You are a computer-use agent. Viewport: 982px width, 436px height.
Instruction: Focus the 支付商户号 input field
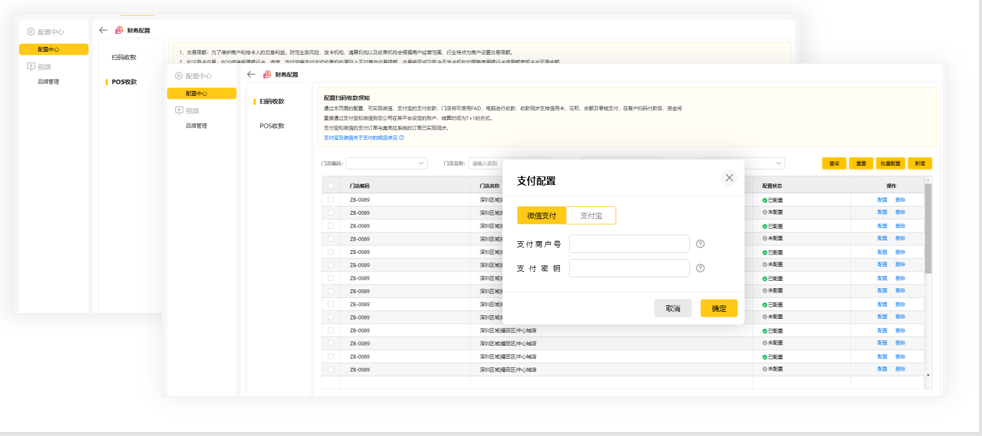coord(629,244)
